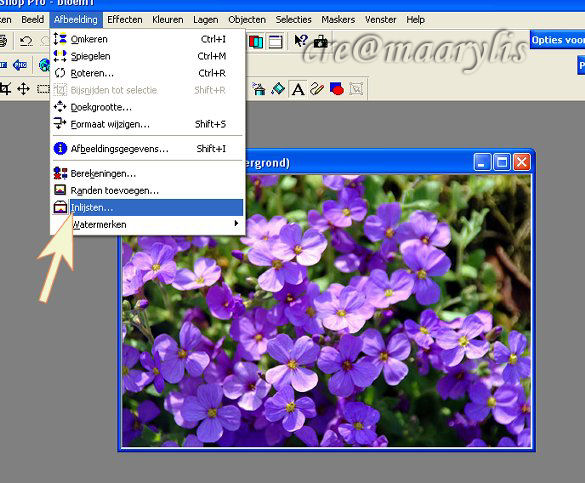Select the Text tool A
This screenshot has height=483, width=585.
(x=298, y=89)
